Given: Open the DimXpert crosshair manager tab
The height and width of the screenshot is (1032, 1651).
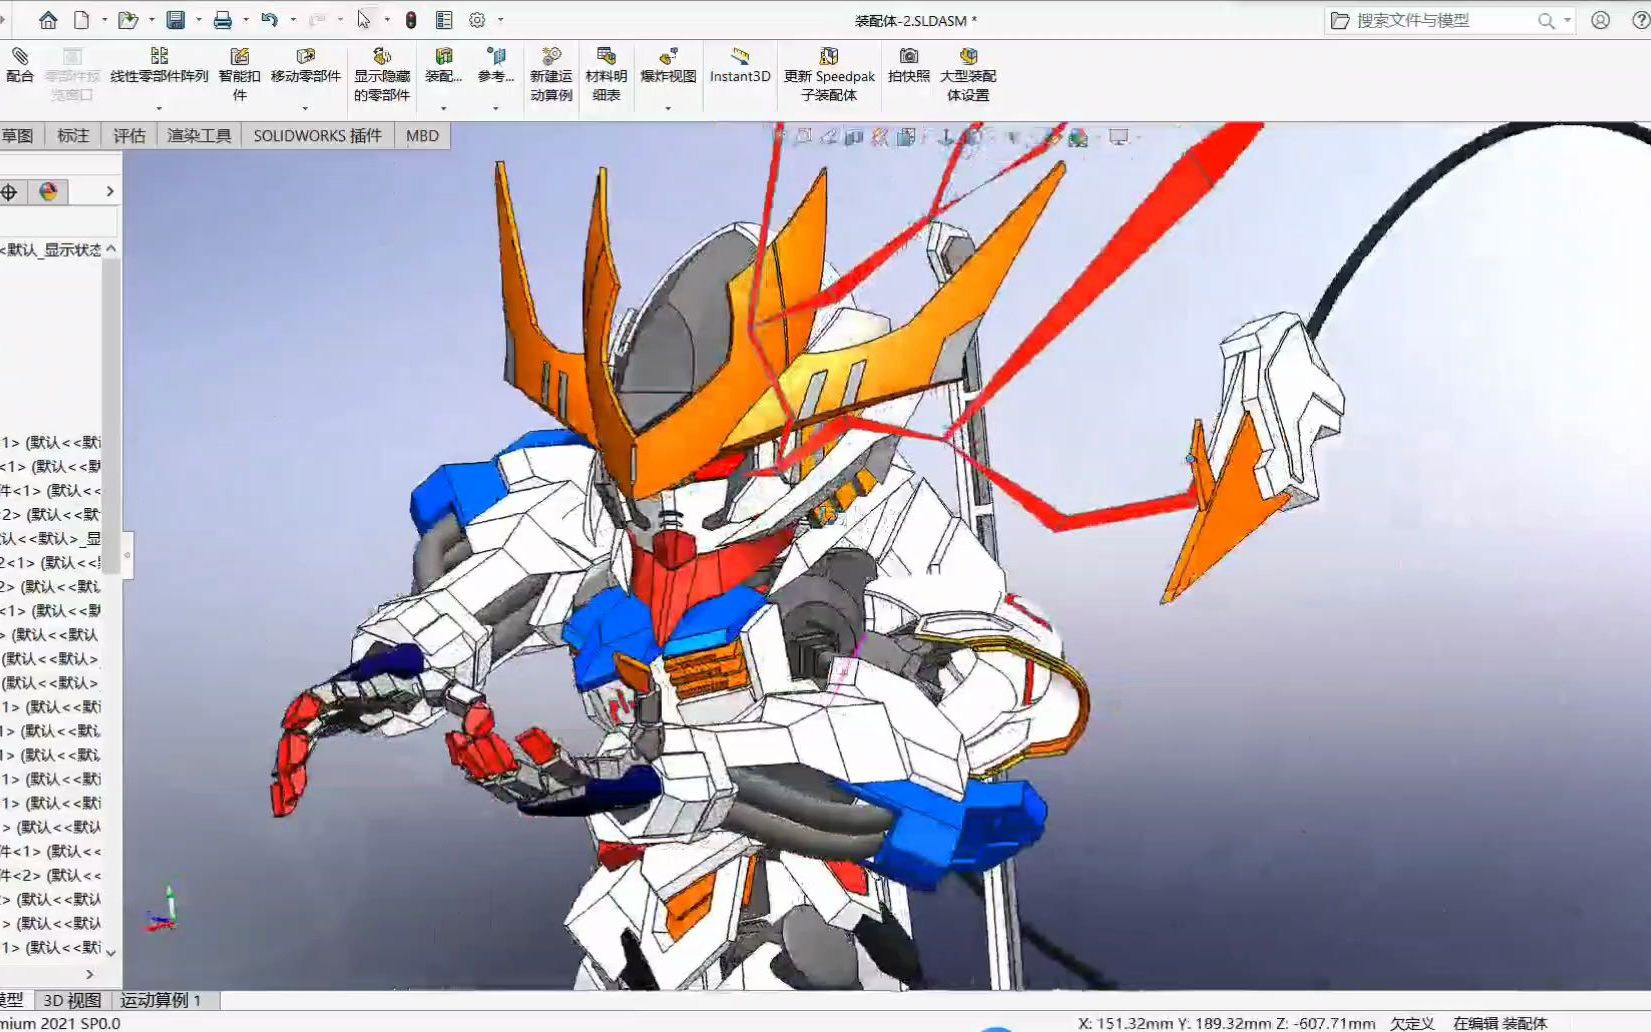Looking at the screenshot, I should (10, 192).
